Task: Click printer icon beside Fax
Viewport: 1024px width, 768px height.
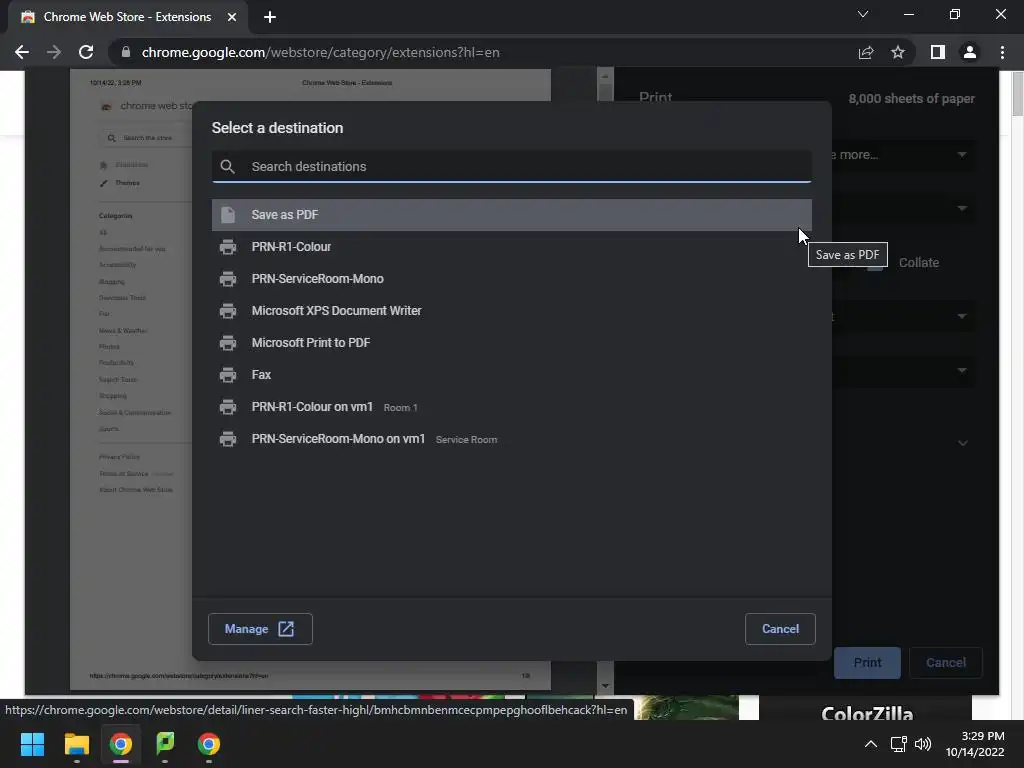Action: (x=227, y=375)
